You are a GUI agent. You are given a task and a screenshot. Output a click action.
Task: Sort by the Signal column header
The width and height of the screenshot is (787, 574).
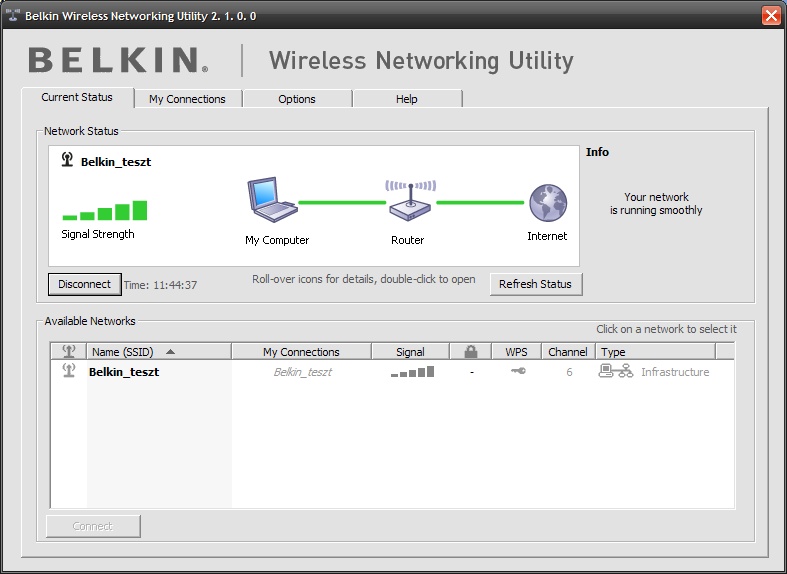tap(410, 352)
